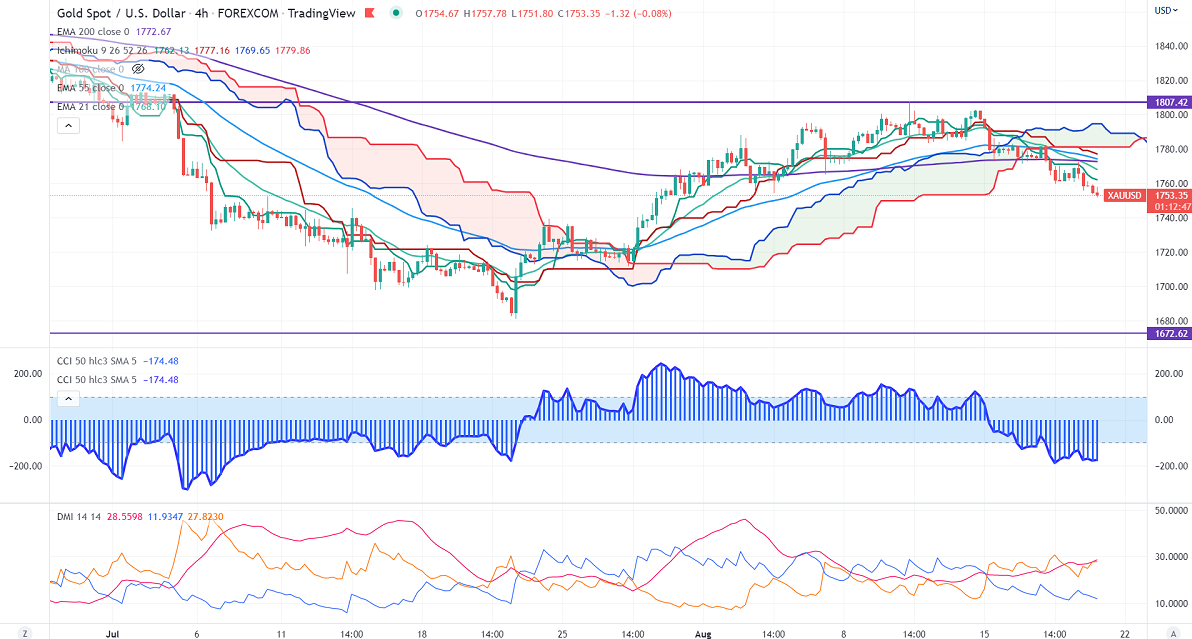Click the Aug label on time axis
Image resolution: width=1192 pixels, height=639 pixels.
pyautogui.click(x=703, y=634)
